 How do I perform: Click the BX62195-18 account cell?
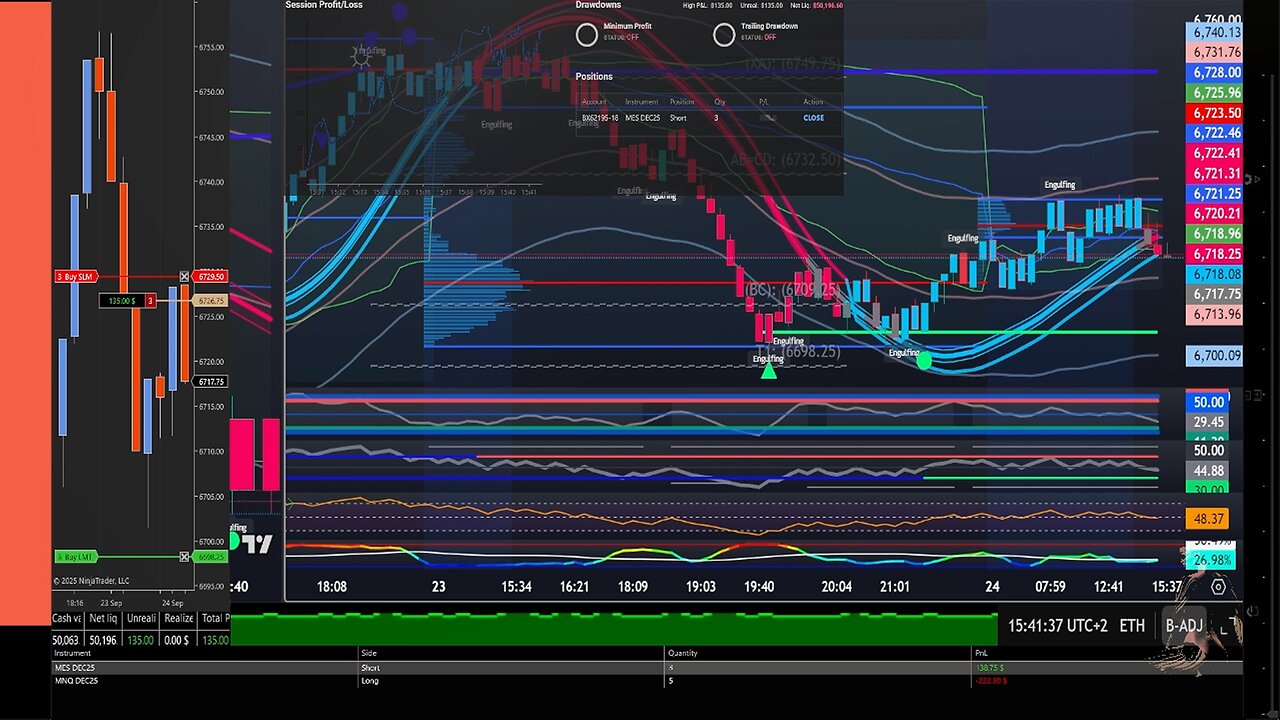coord(601,118)
